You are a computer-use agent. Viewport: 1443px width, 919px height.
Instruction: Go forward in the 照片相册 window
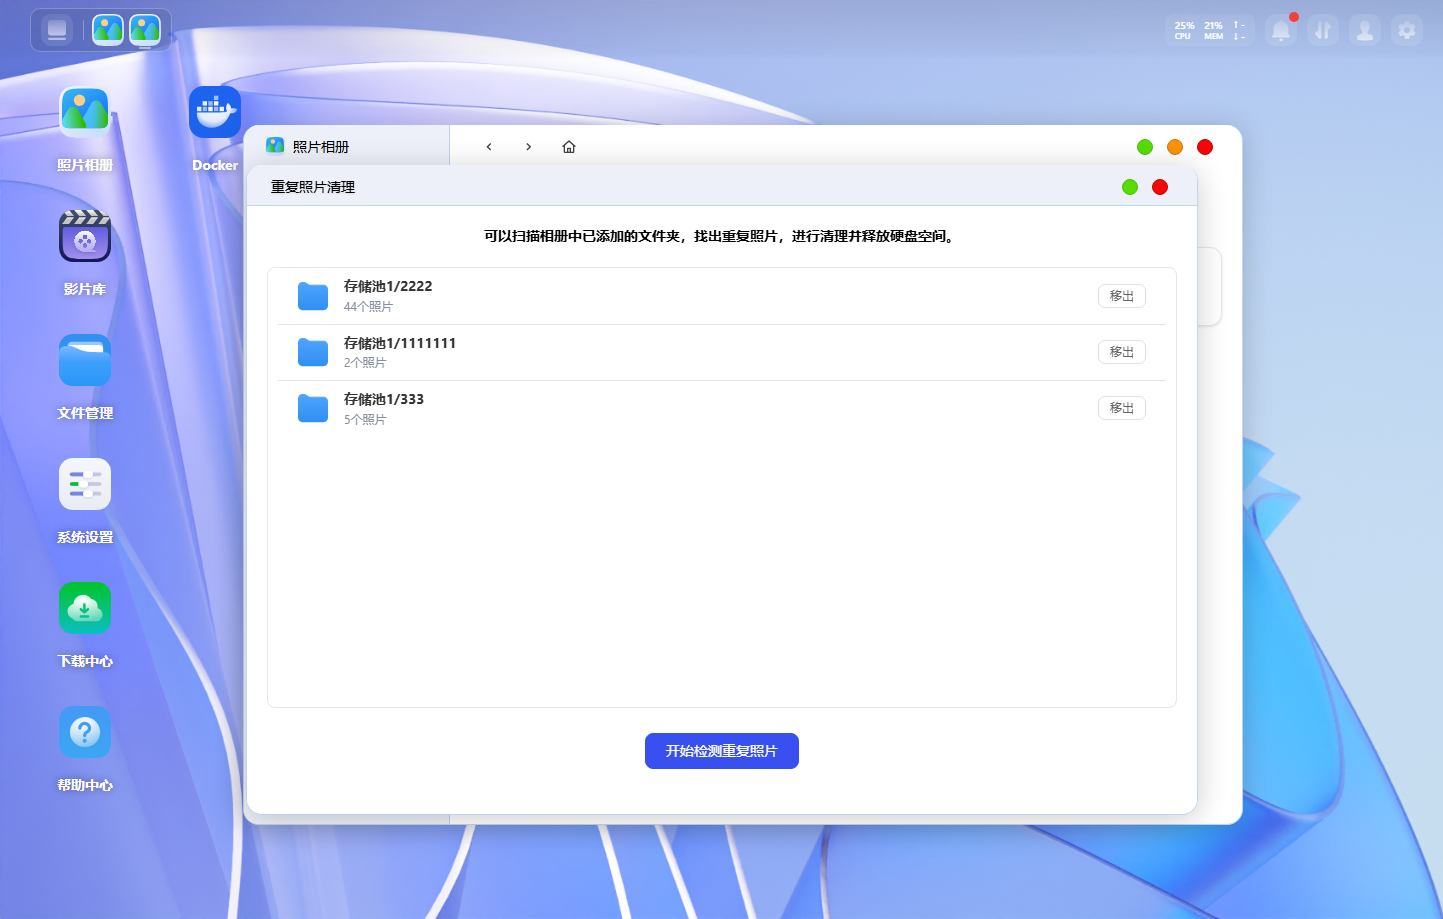(x=529, y=147)
